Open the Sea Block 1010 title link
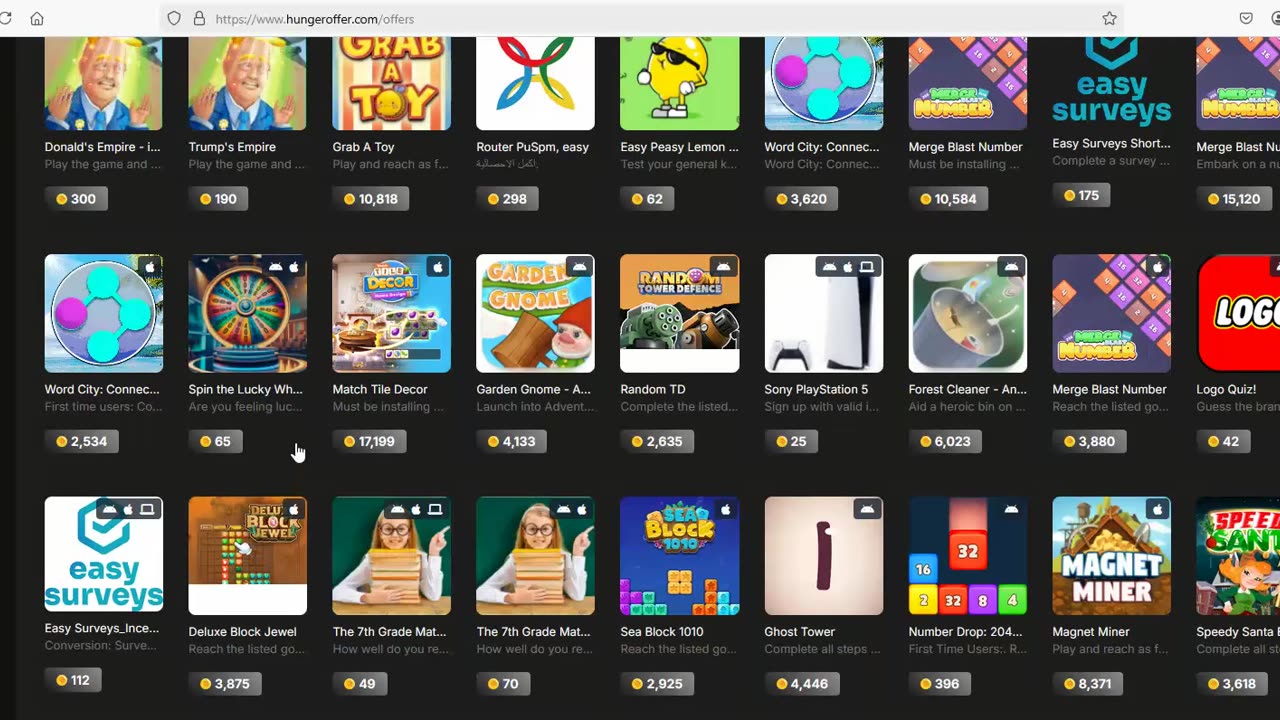The height and width of the screenshot is (720, 1280). [662, 631]
